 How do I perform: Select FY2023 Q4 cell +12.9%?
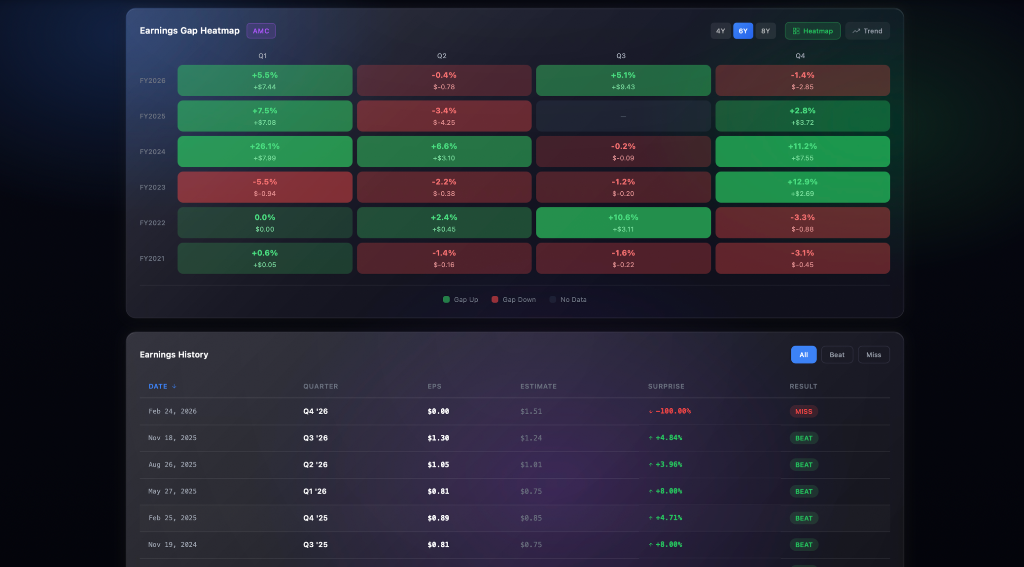point(803,187)
